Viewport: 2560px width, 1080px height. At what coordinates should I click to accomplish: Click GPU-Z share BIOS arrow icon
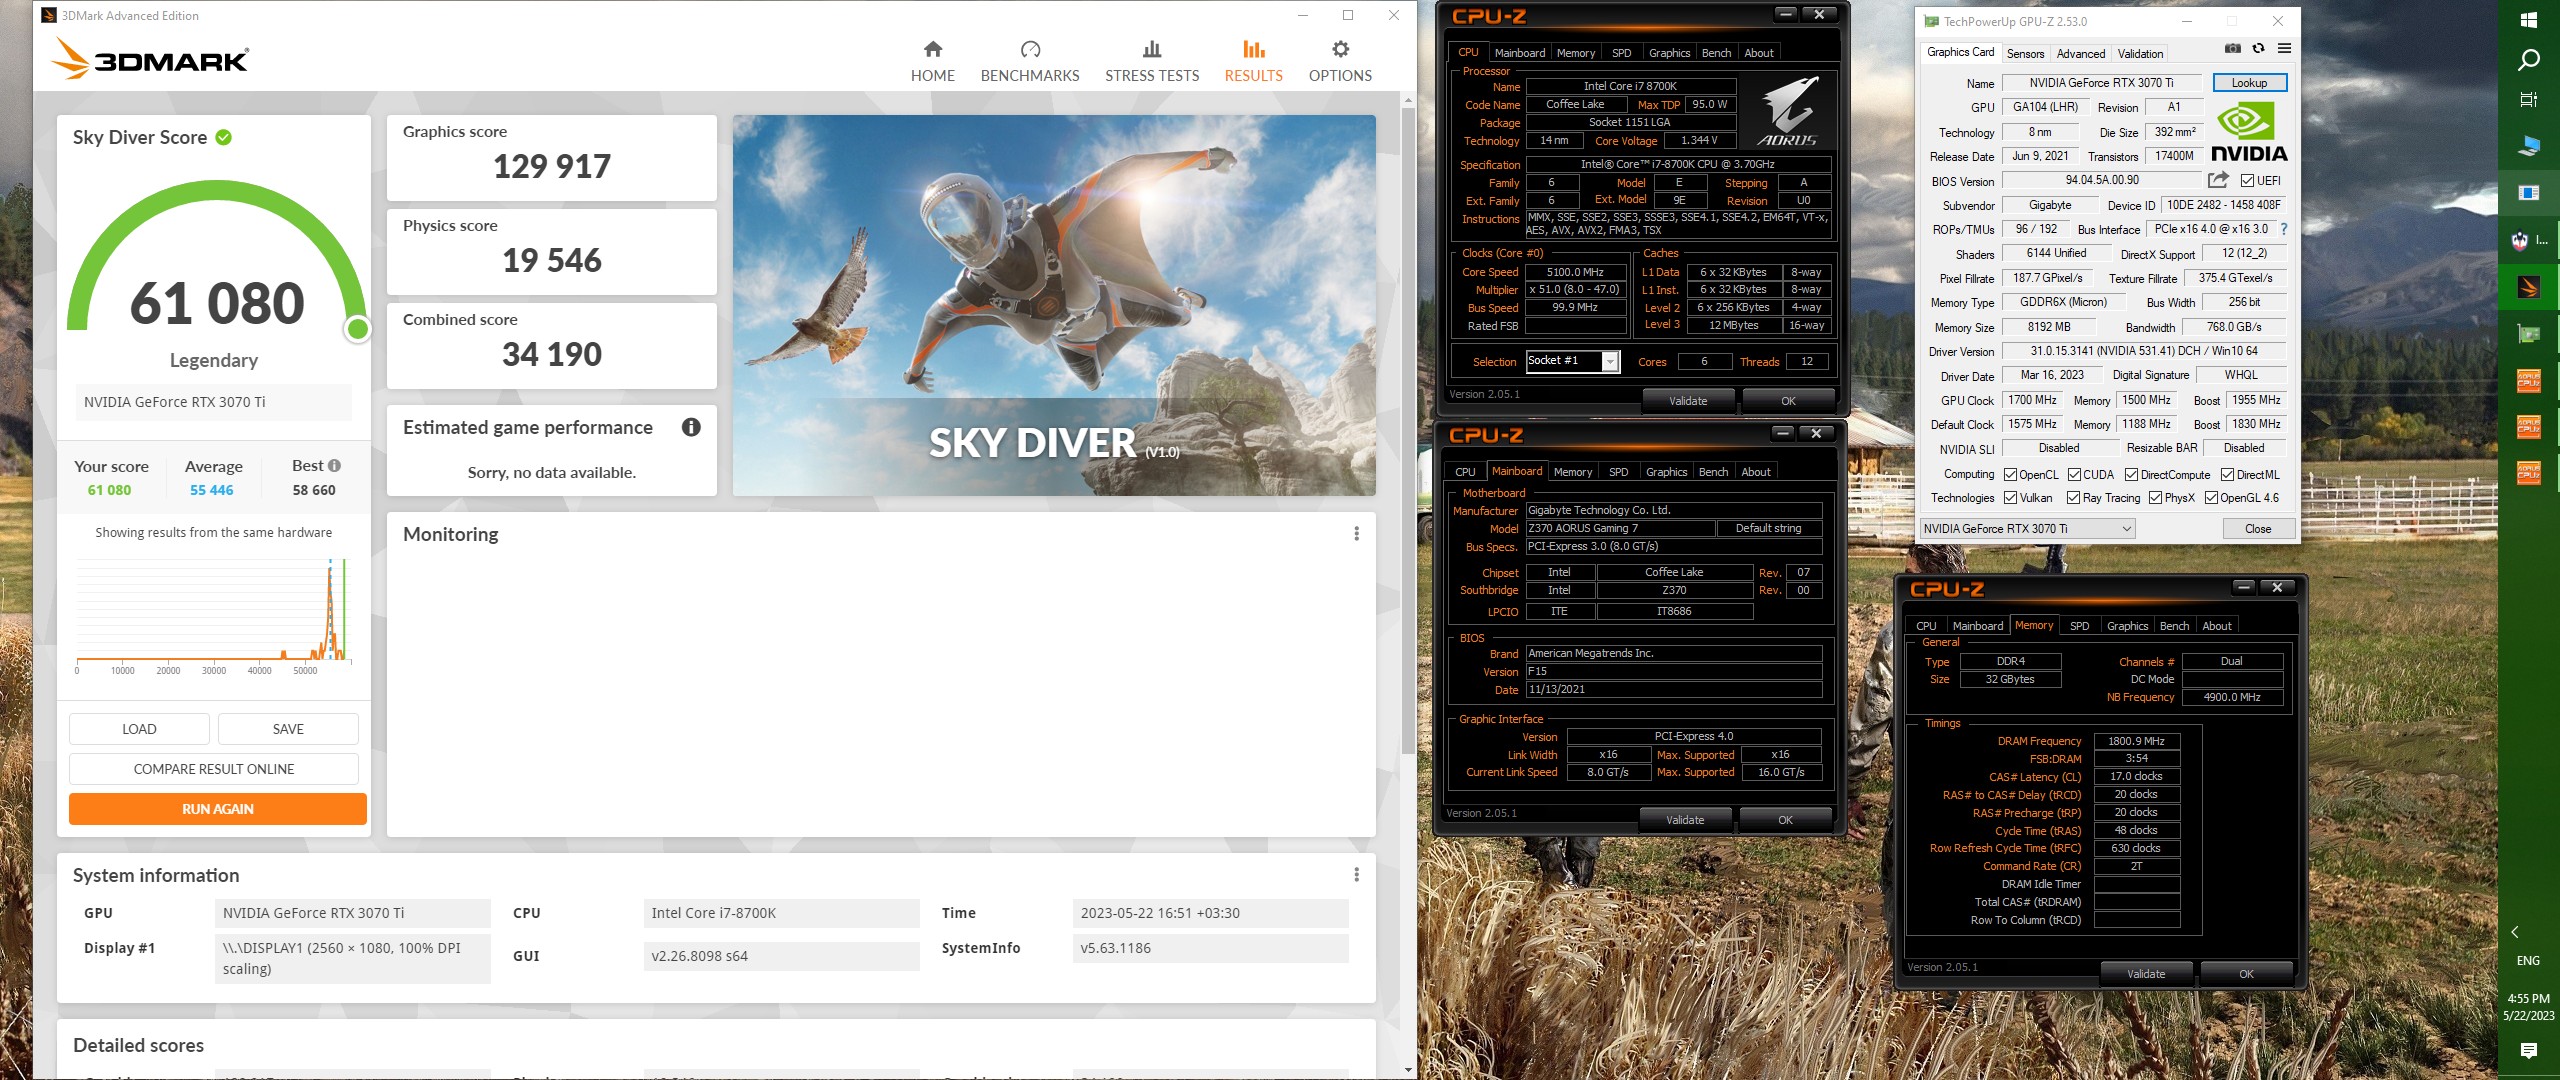(x=2218, y=180)
